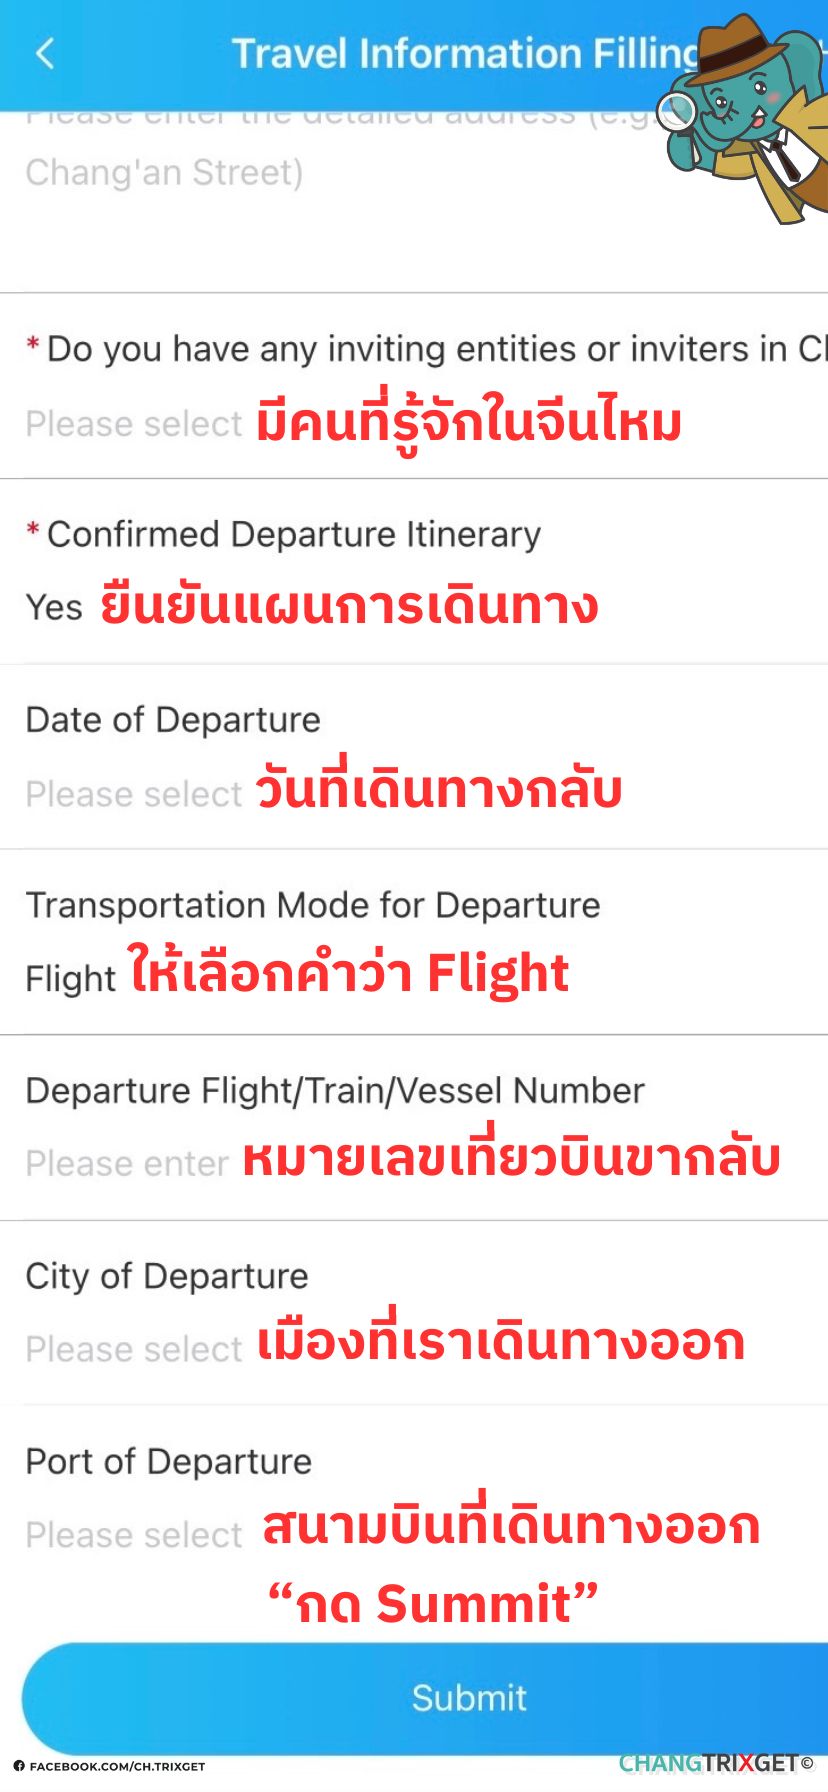828x1792 pixels.
Task: Click the red 'กด Summit' annotation
Action: tap(432, 1603)
